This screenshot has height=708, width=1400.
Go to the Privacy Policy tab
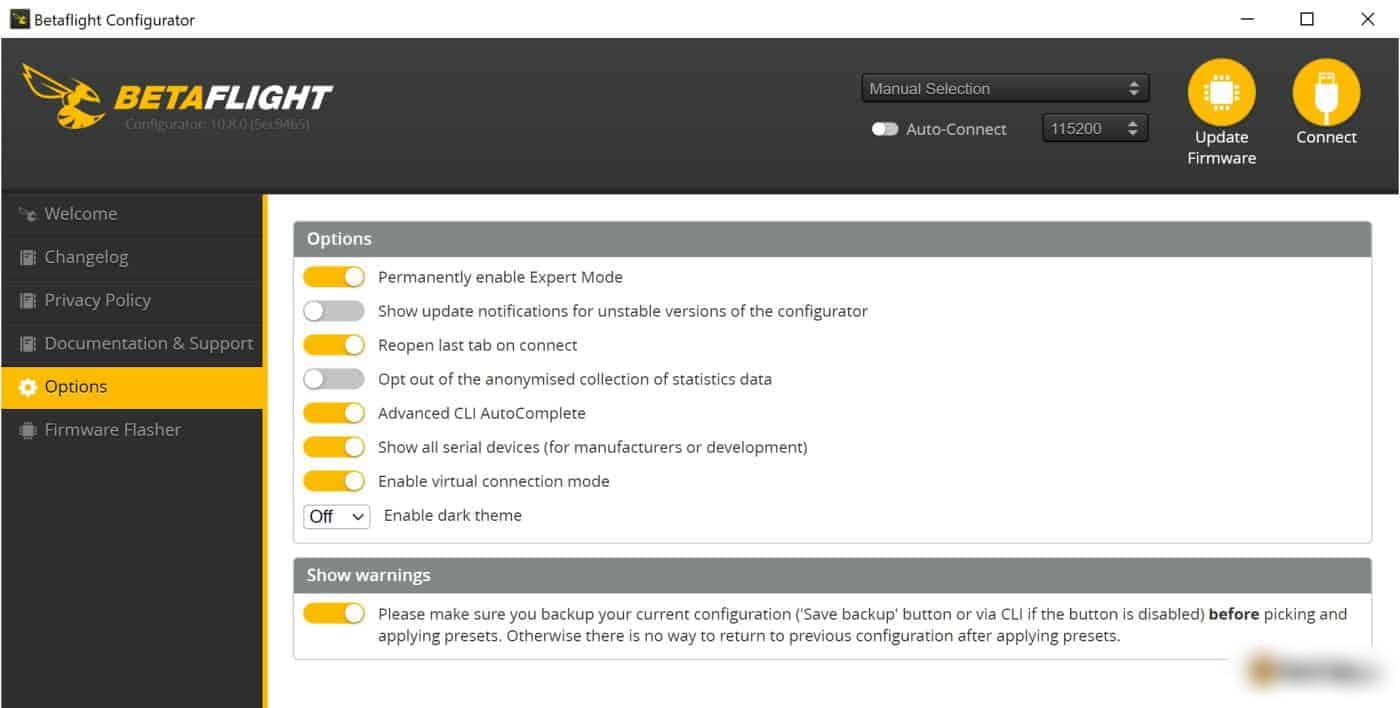(x=132, y=300)
